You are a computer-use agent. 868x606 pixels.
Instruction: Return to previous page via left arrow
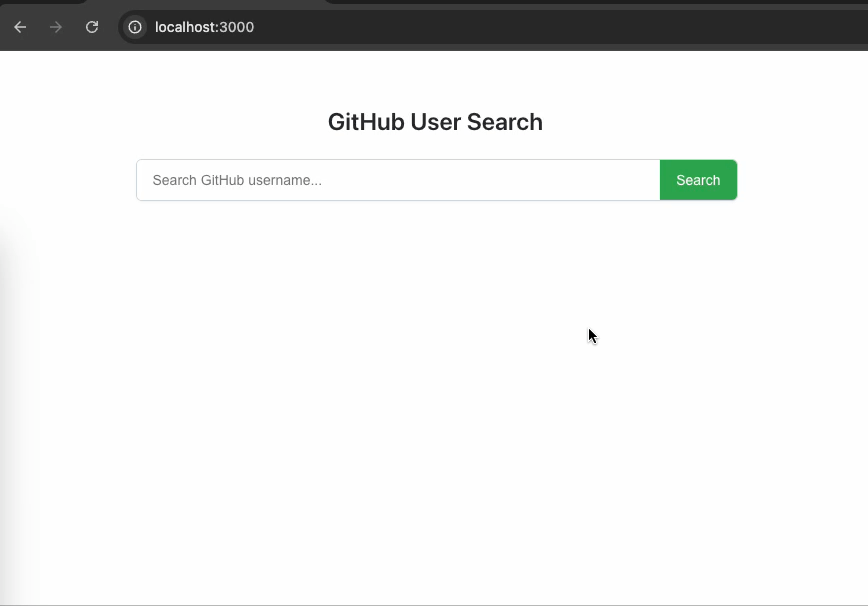click(20, 27)
